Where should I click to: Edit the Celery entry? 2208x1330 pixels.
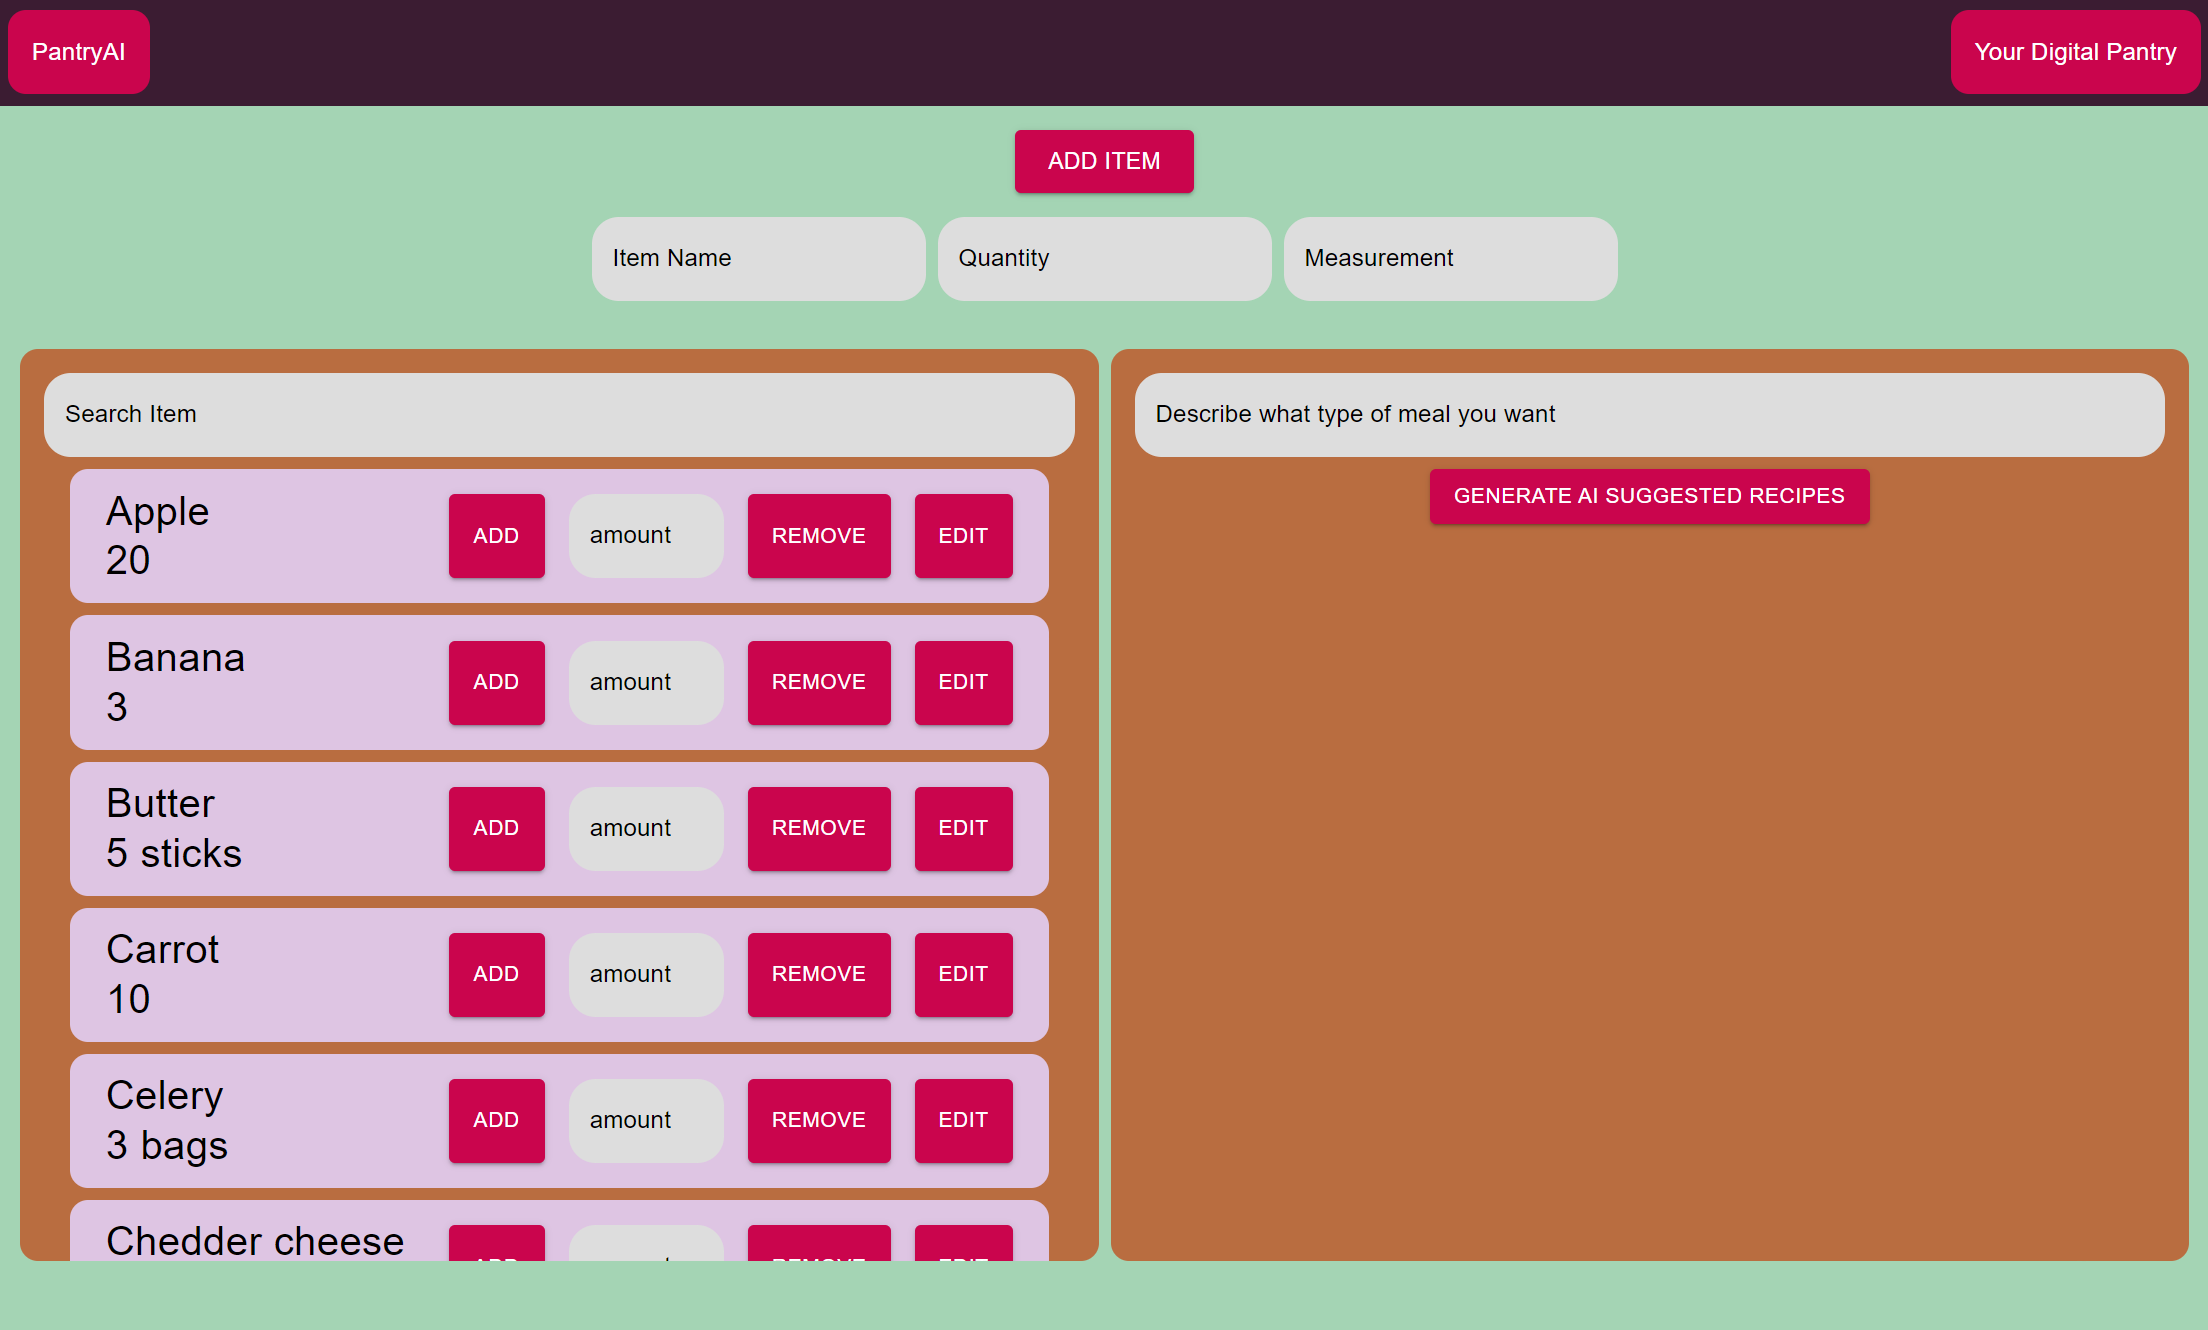tap(963, 1120)
